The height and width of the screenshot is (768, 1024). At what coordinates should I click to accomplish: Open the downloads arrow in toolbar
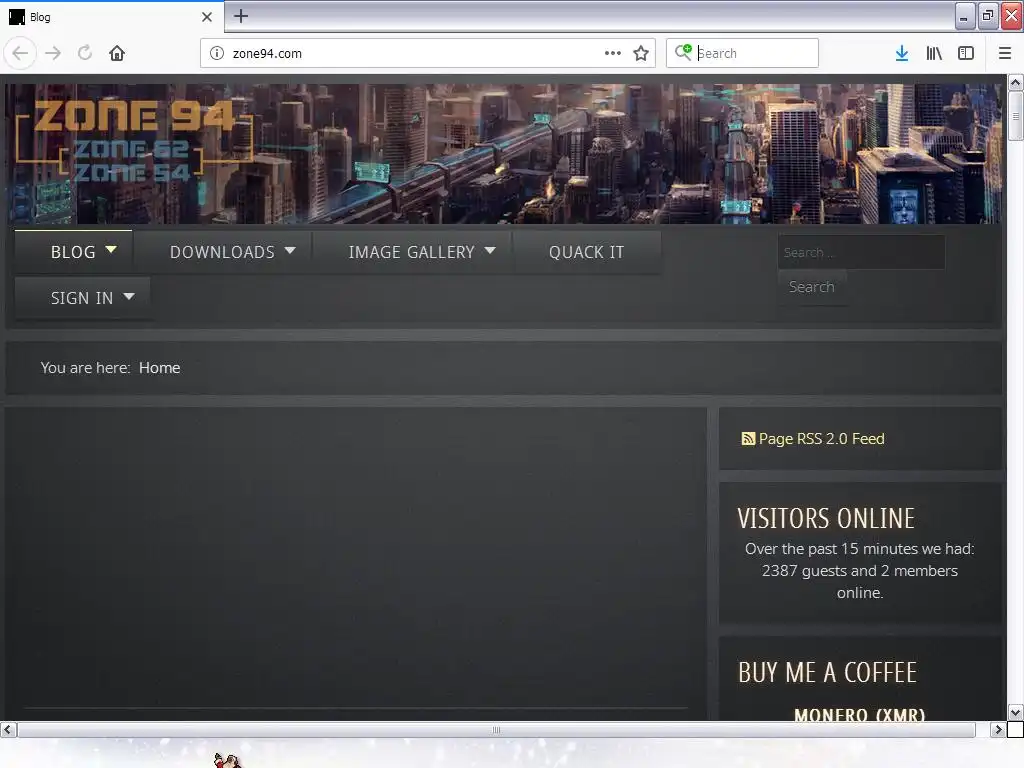(902, 53)
